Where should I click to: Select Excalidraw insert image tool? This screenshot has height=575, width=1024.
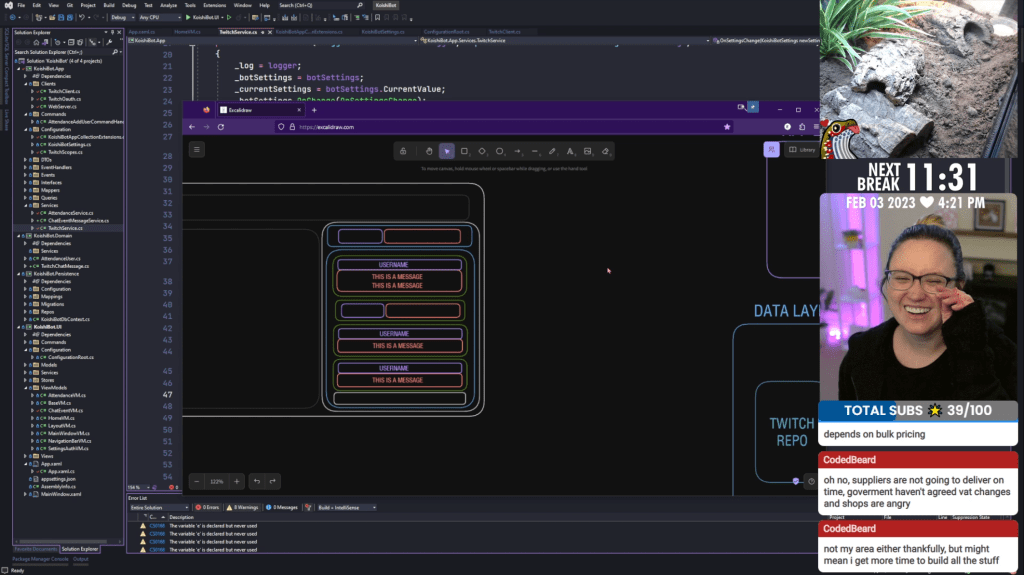click(x=588, y=151)
